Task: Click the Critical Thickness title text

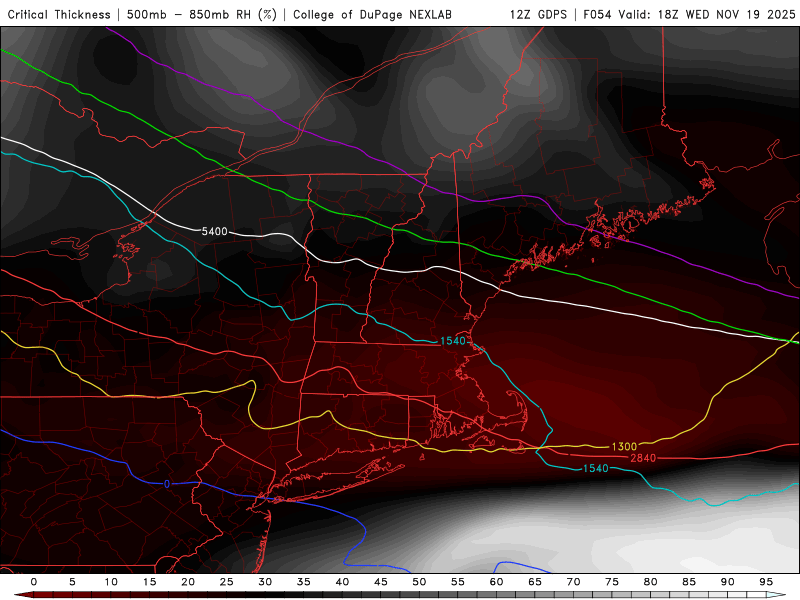Action: (x=59, y=14)
